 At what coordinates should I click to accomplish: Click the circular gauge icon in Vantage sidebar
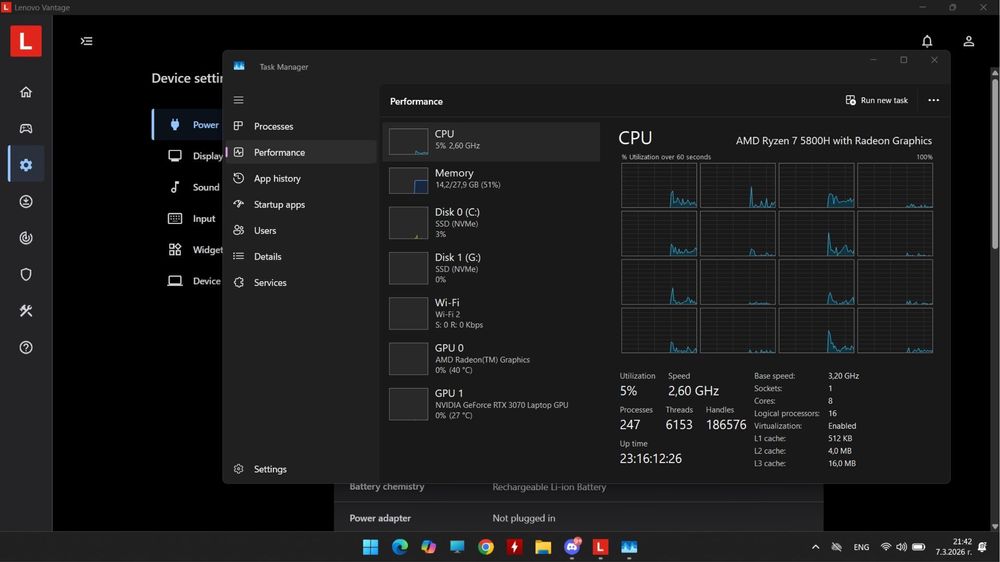(26, 238)
